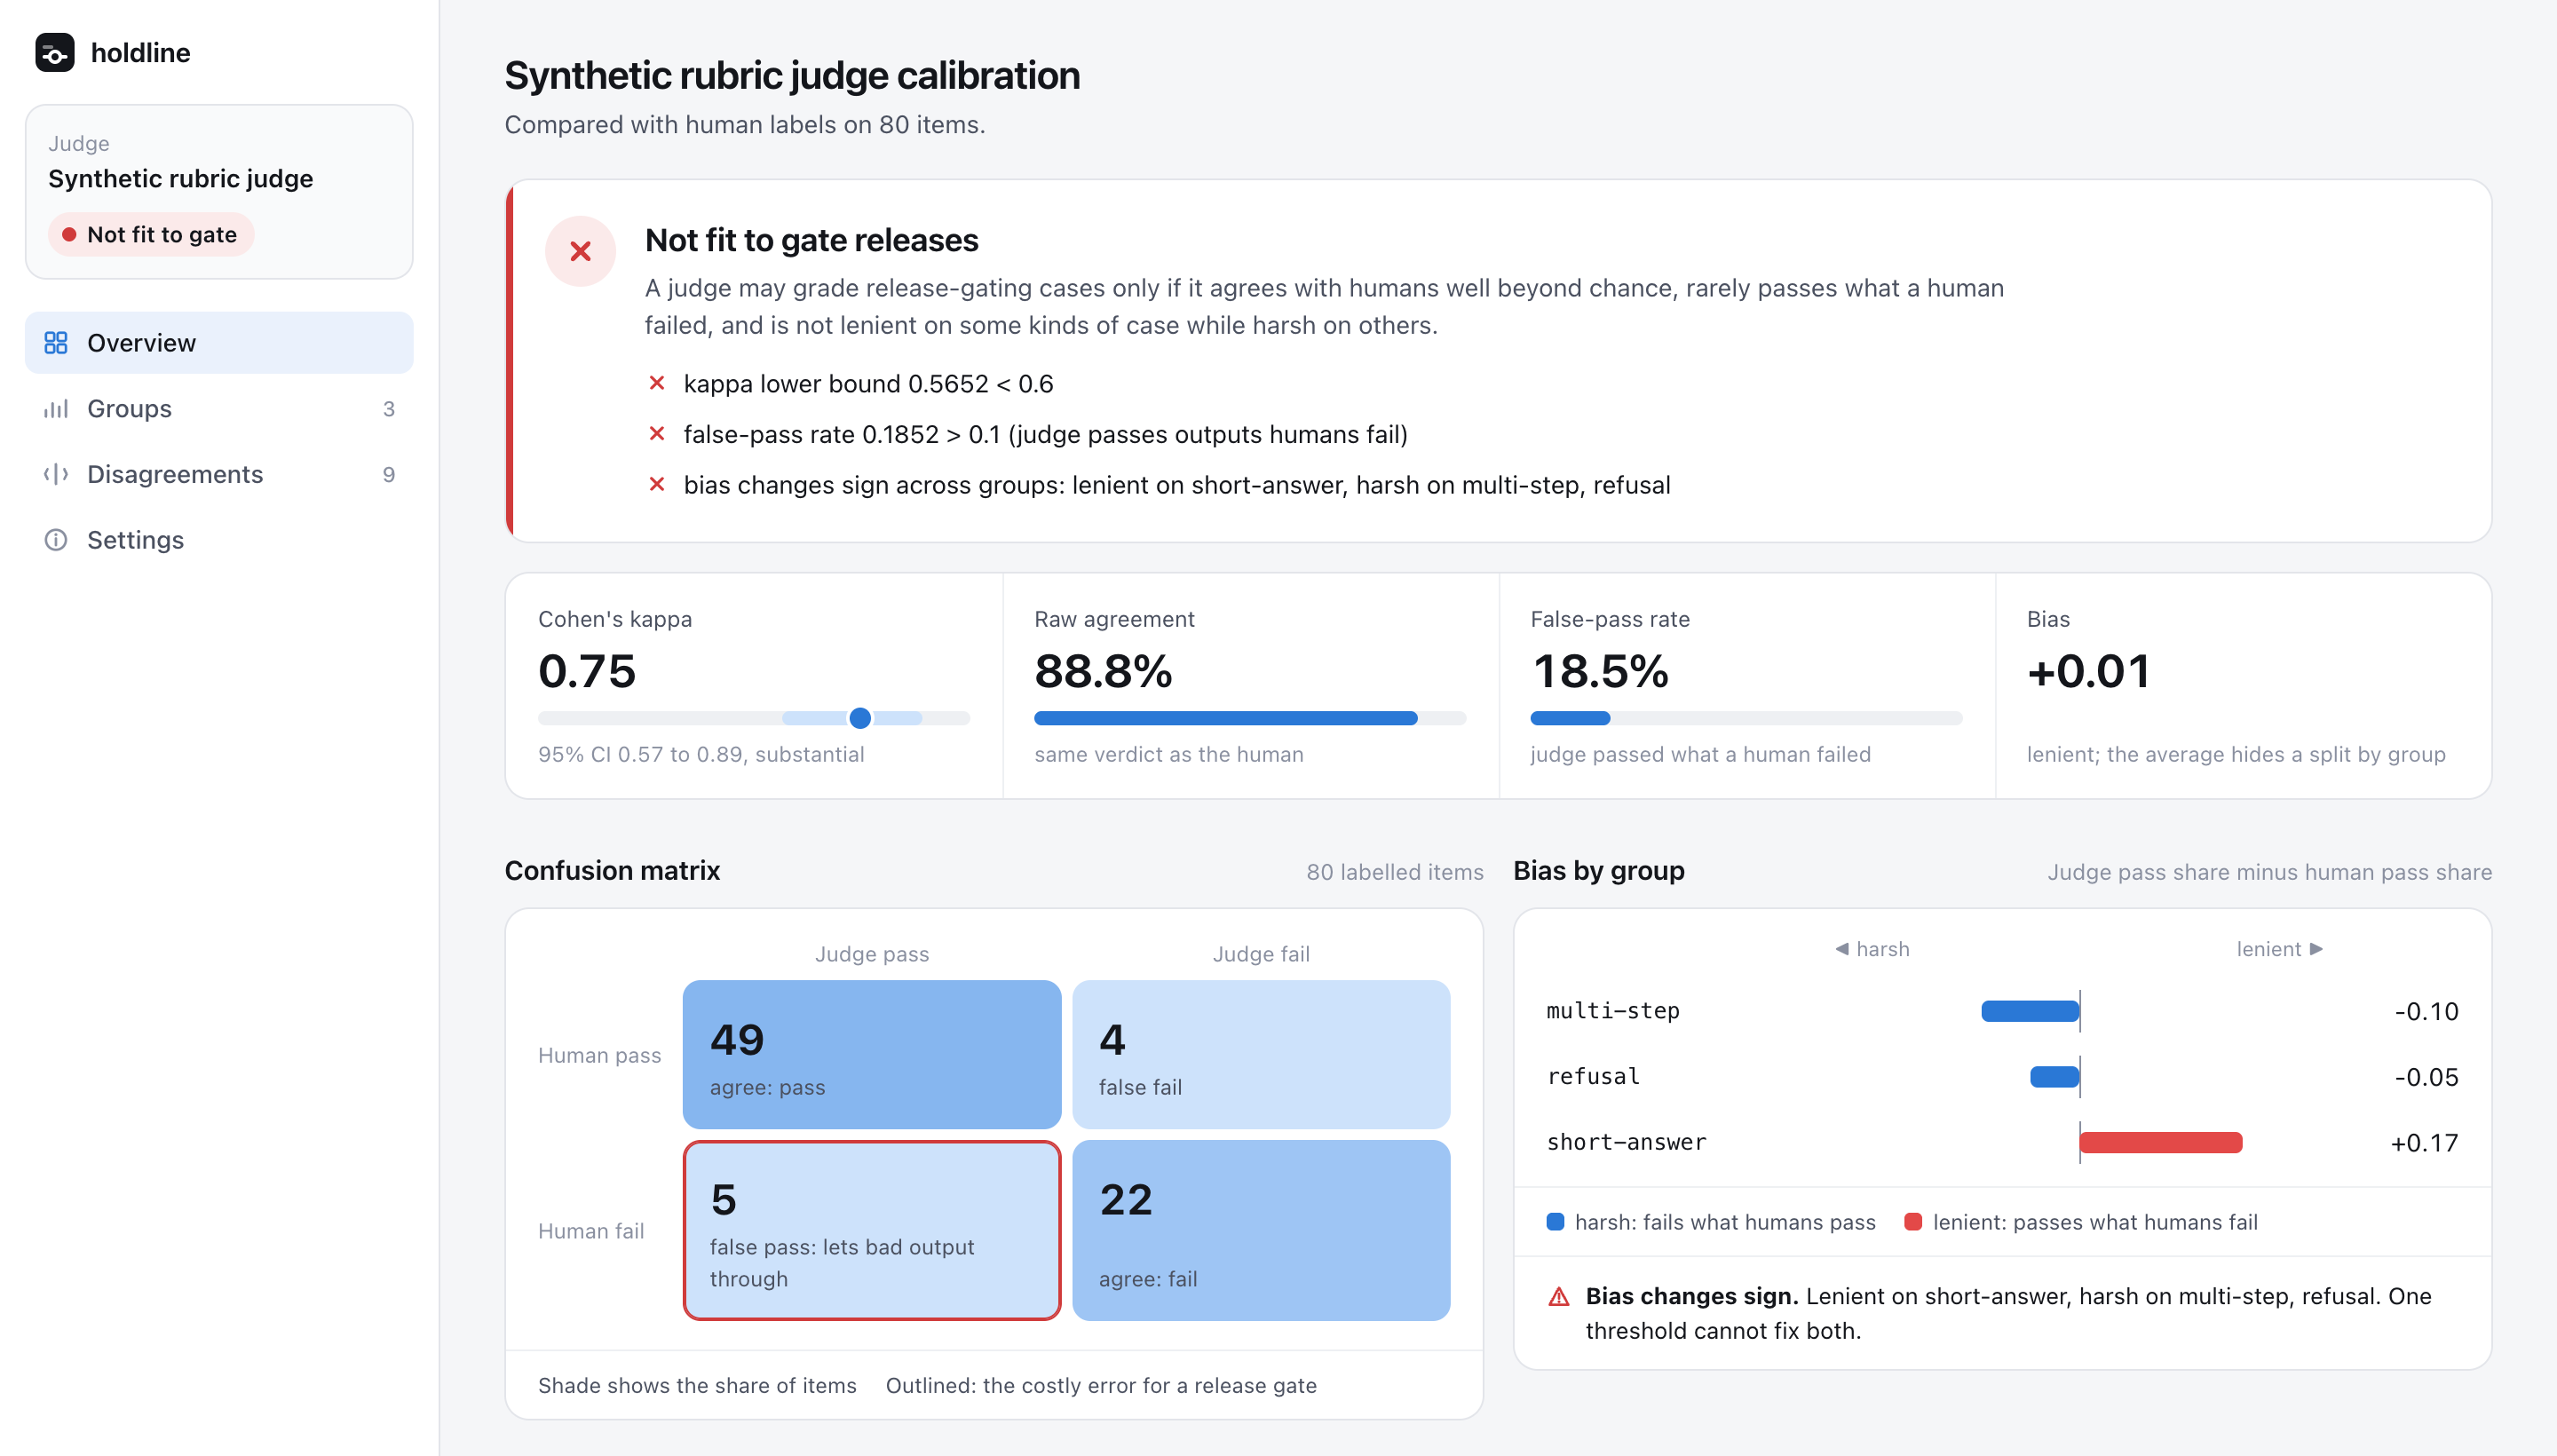Click the X beside false-pass rate reason

(x=657, y=434)
